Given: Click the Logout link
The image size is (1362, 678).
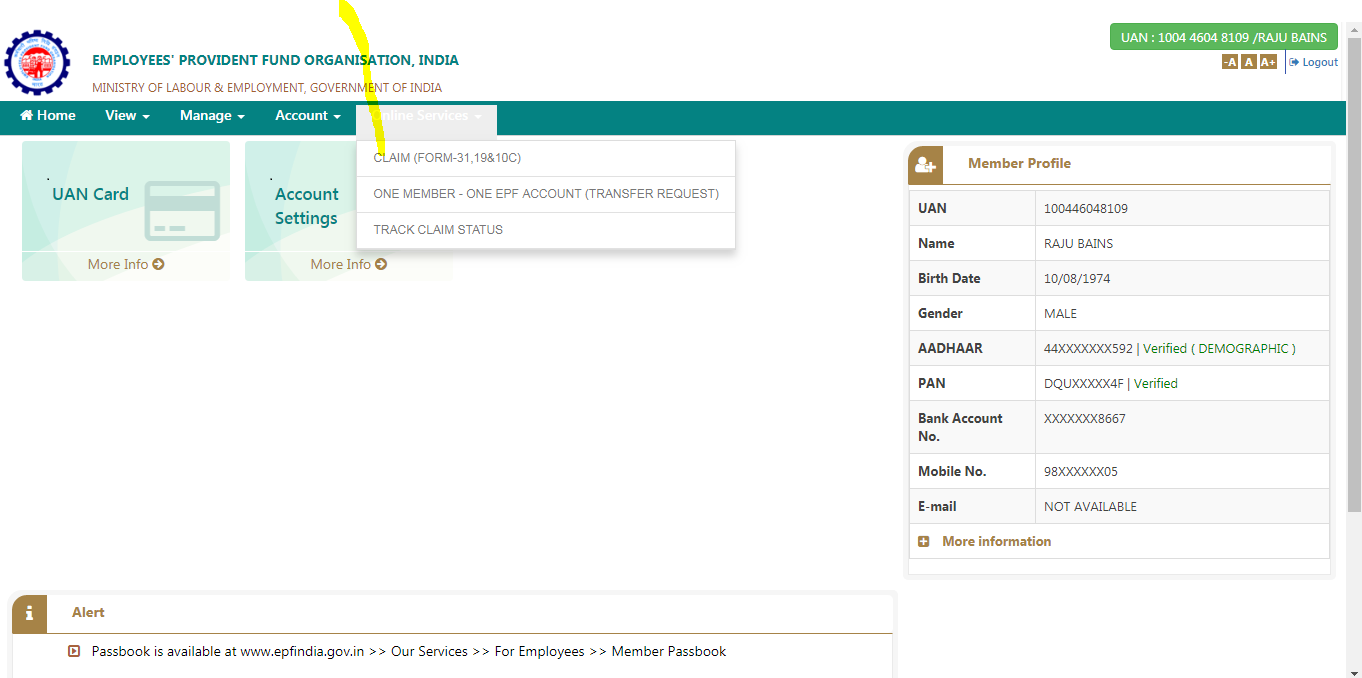Looking at the screenshot, I should [1313, 62].
